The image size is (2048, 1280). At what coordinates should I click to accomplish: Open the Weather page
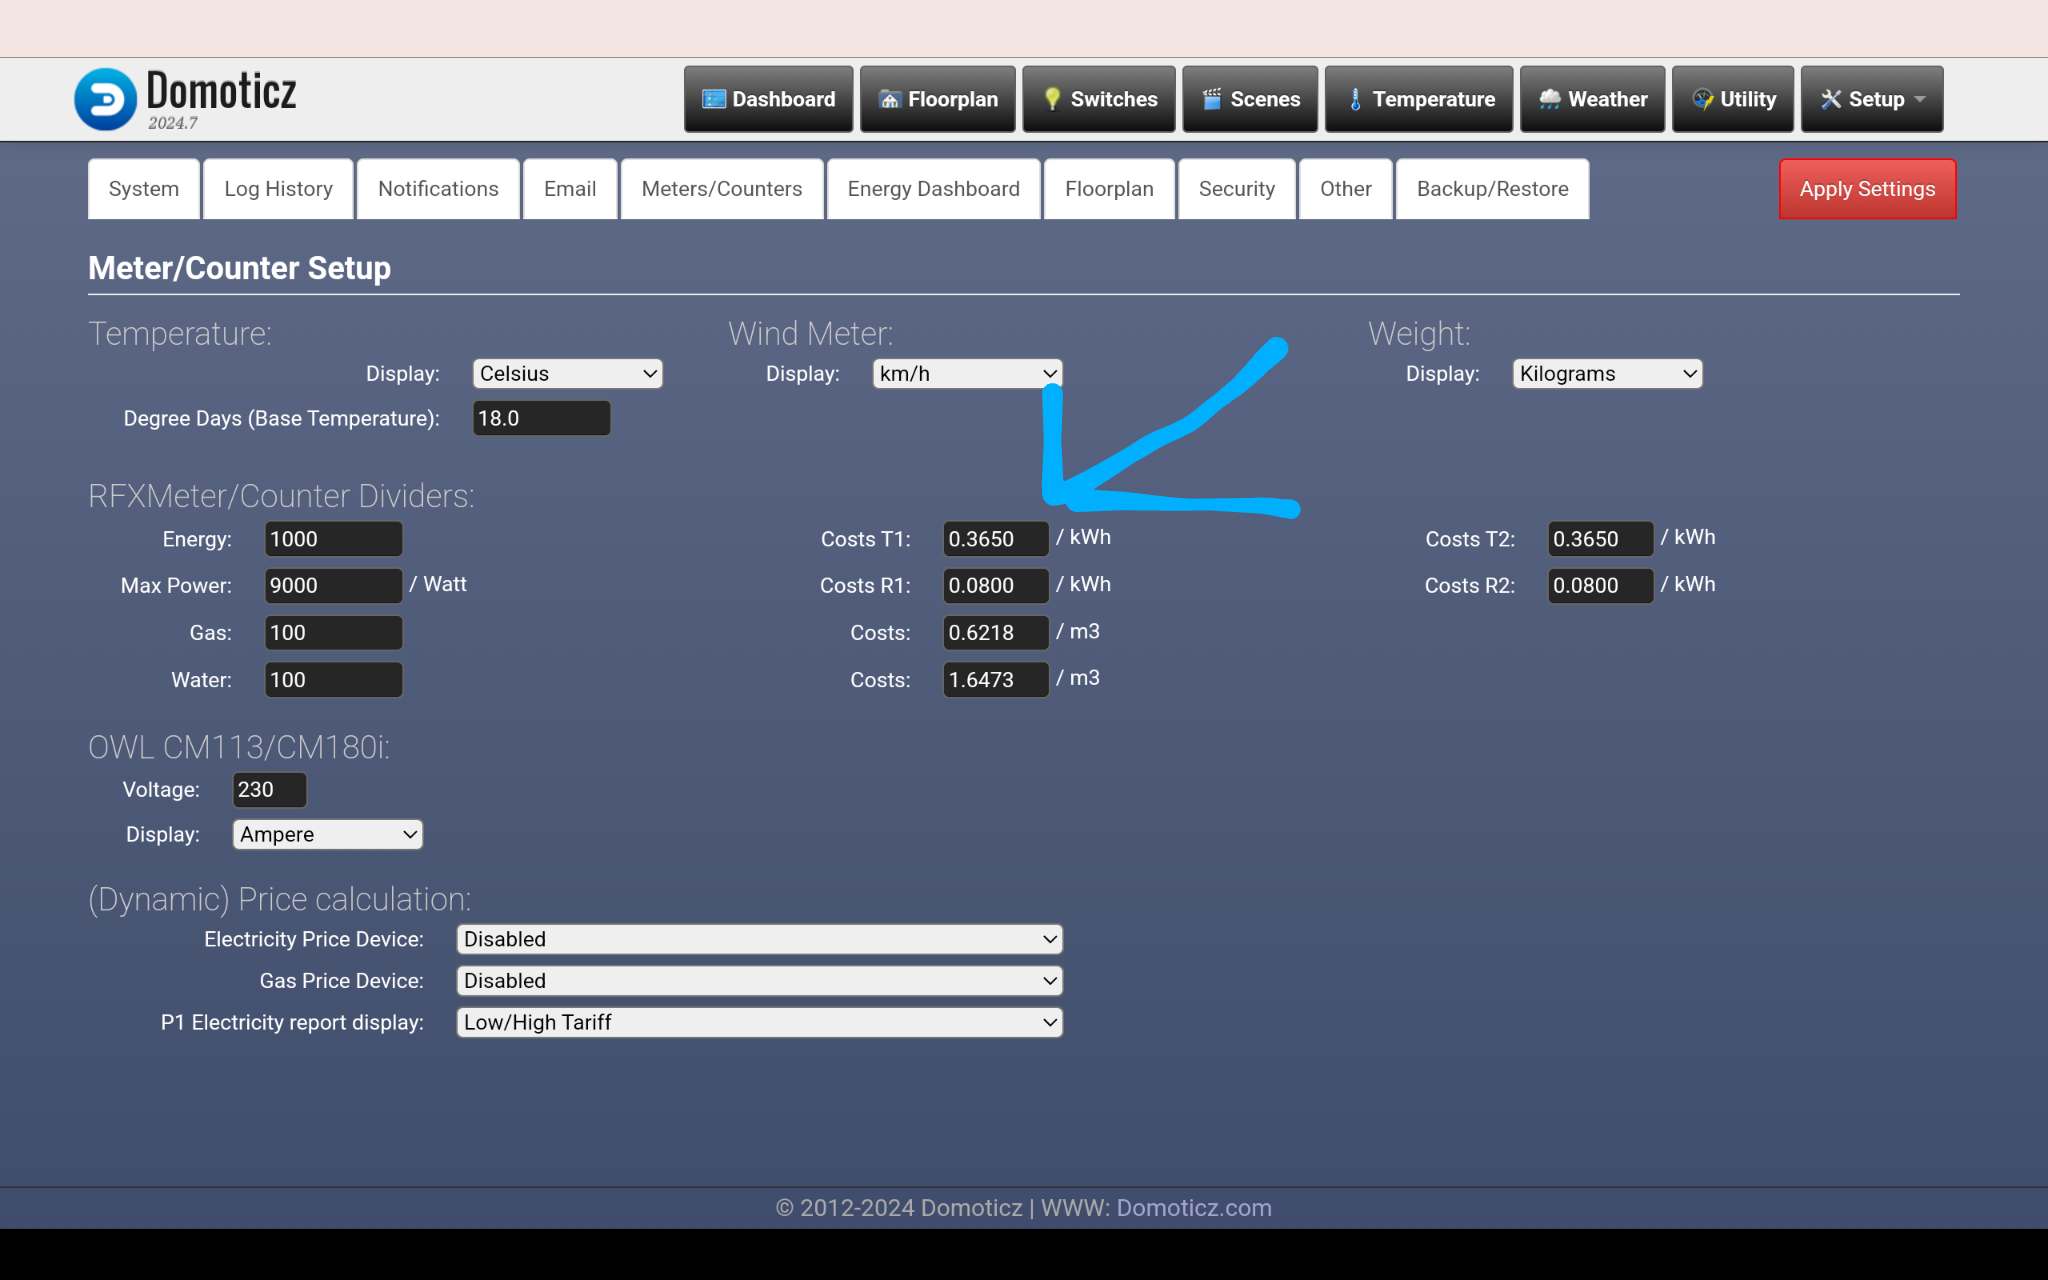click(1592, 99)
